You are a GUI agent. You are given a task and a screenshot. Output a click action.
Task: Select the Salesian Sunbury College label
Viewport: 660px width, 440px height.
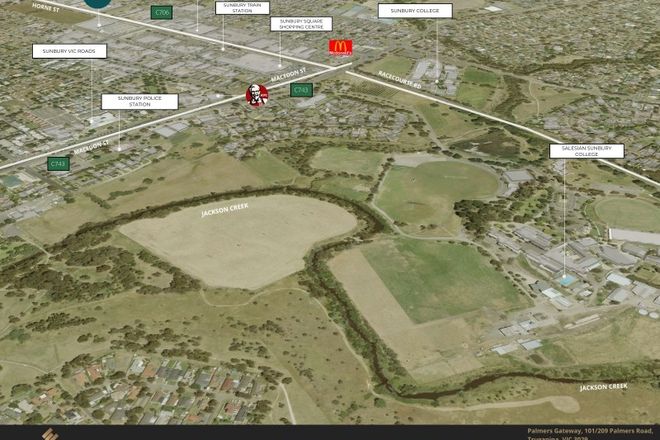coord(586,151)
